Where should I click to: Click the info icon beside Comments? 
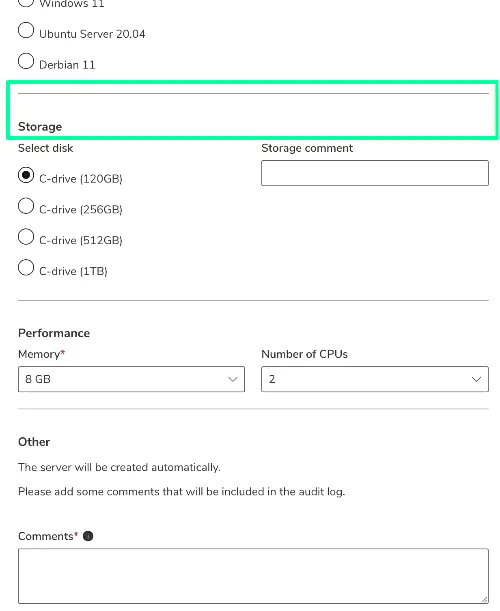[x=88, y=536]
